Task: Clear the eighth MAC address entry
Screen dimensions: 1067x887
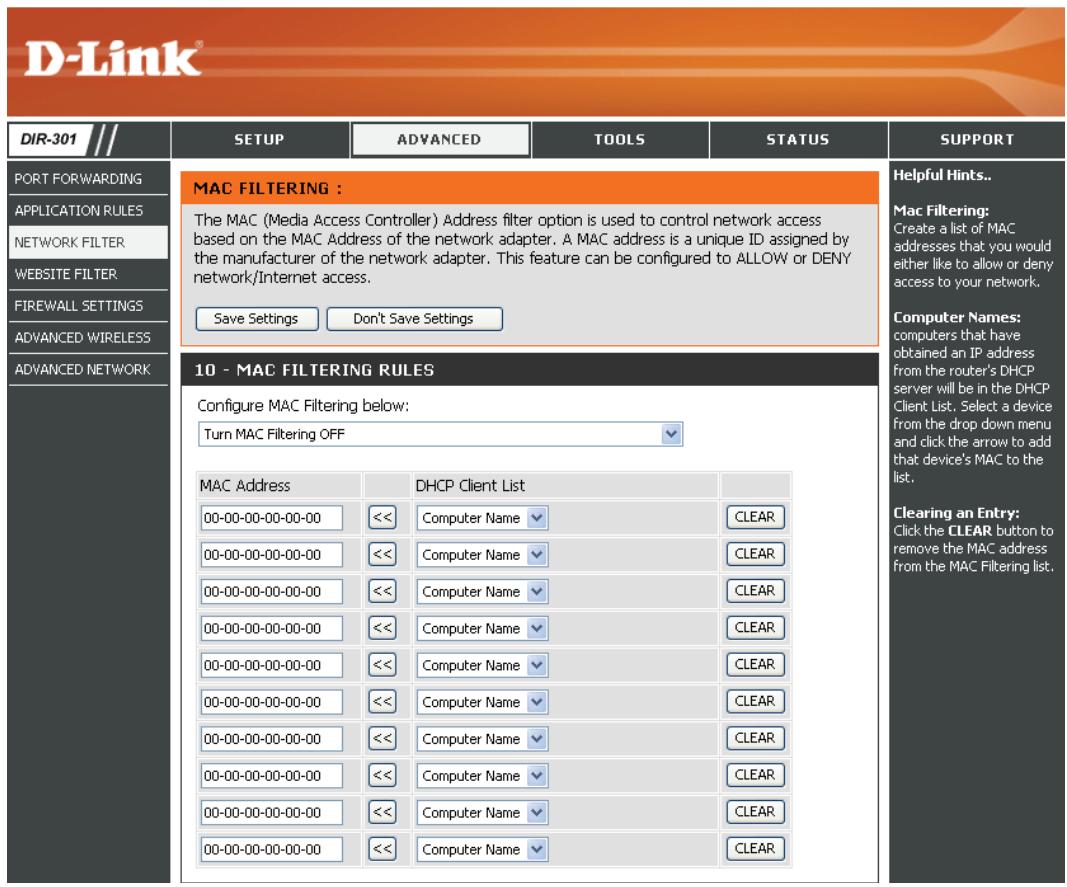Action: 755,775
